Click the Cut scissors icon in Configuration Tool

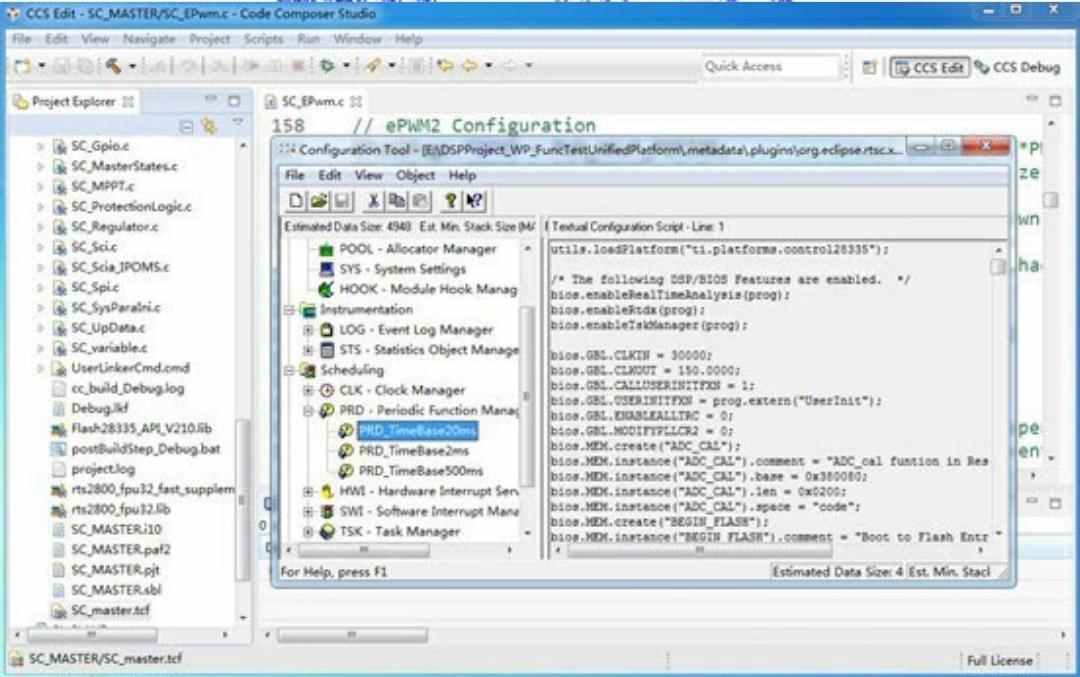point(373,200)
